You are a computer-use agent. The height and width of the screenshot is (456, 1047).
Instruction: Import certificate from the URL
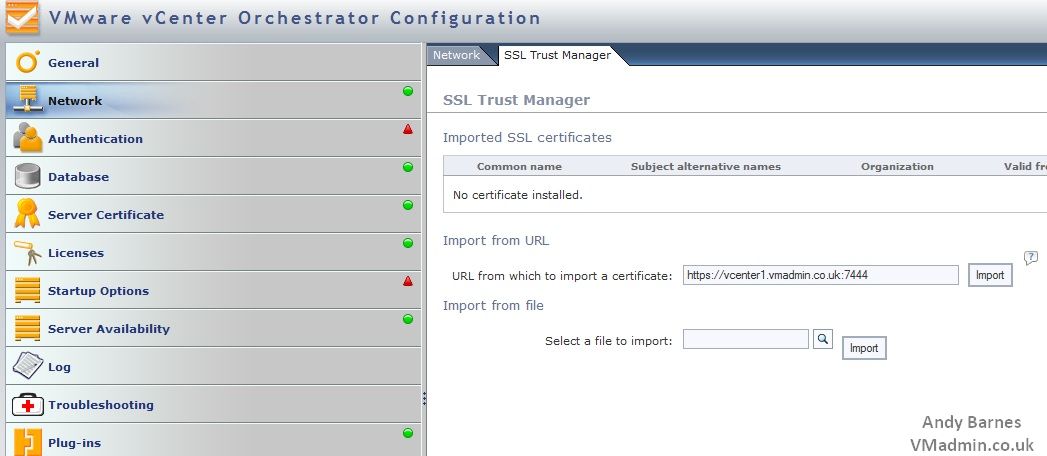(x=989, y=275)
